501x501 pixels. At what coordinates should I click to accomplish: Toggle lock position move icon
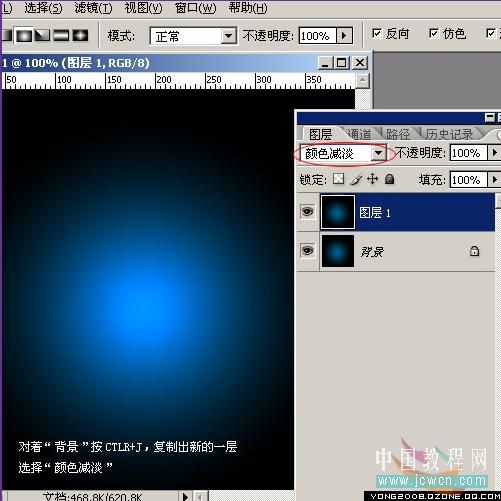coord(373,179)
